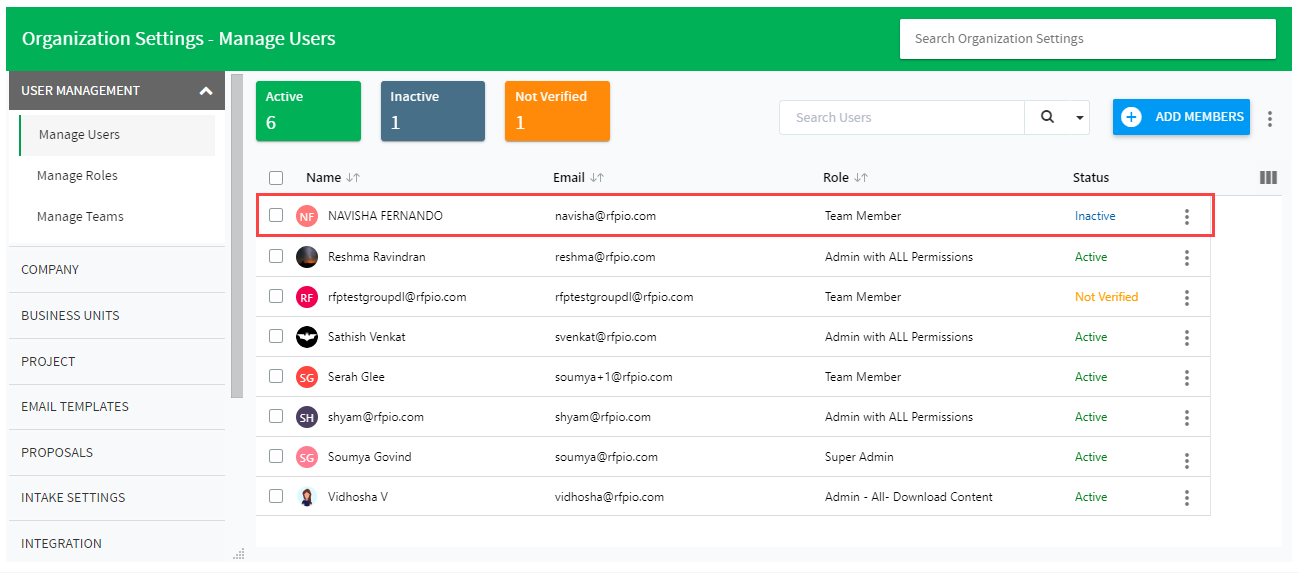The image size is (1299, 573).
Task: Click the SH avatar of shyam@rfpio.com
Action: click(x=307, y=417)
